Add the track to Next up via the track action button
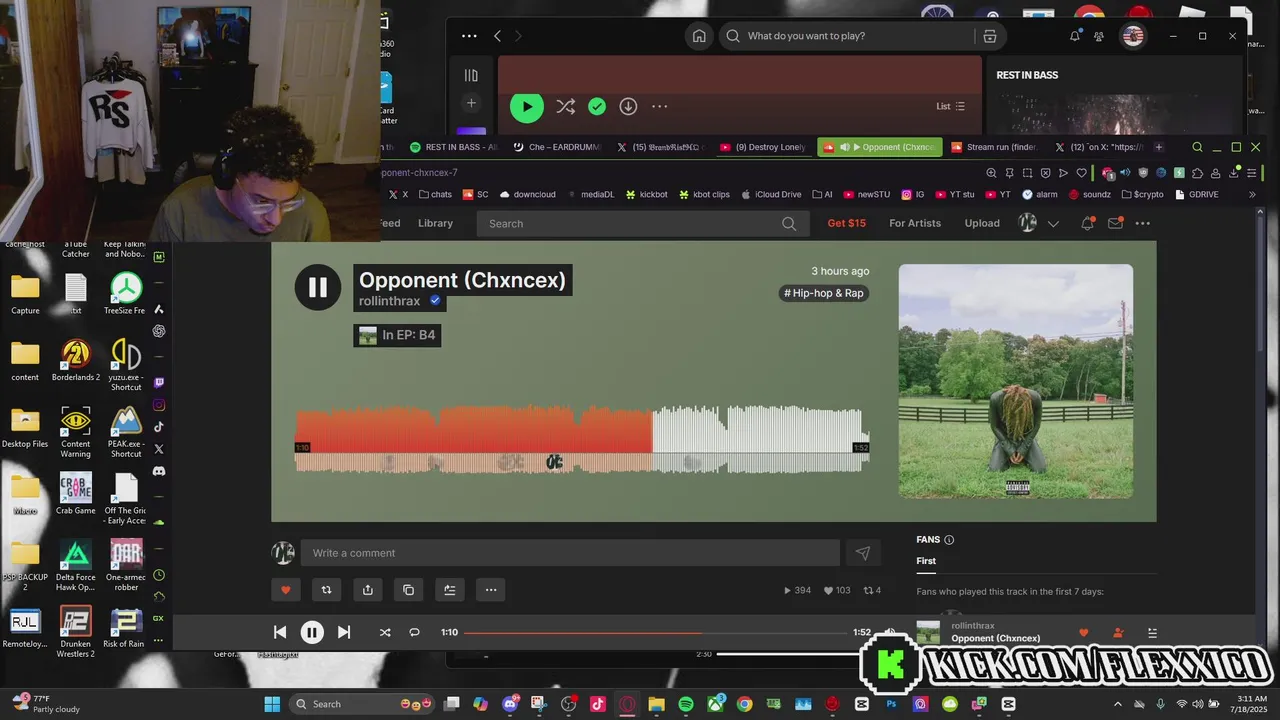The width and height of the screenshot is (1280, 720). click(449, 590)
